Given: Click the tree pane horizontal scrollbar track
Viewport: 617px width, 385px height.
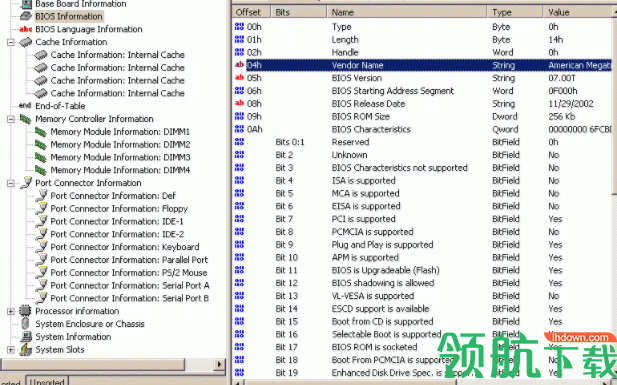Looking at the screenshot, I should coord(200,364).
